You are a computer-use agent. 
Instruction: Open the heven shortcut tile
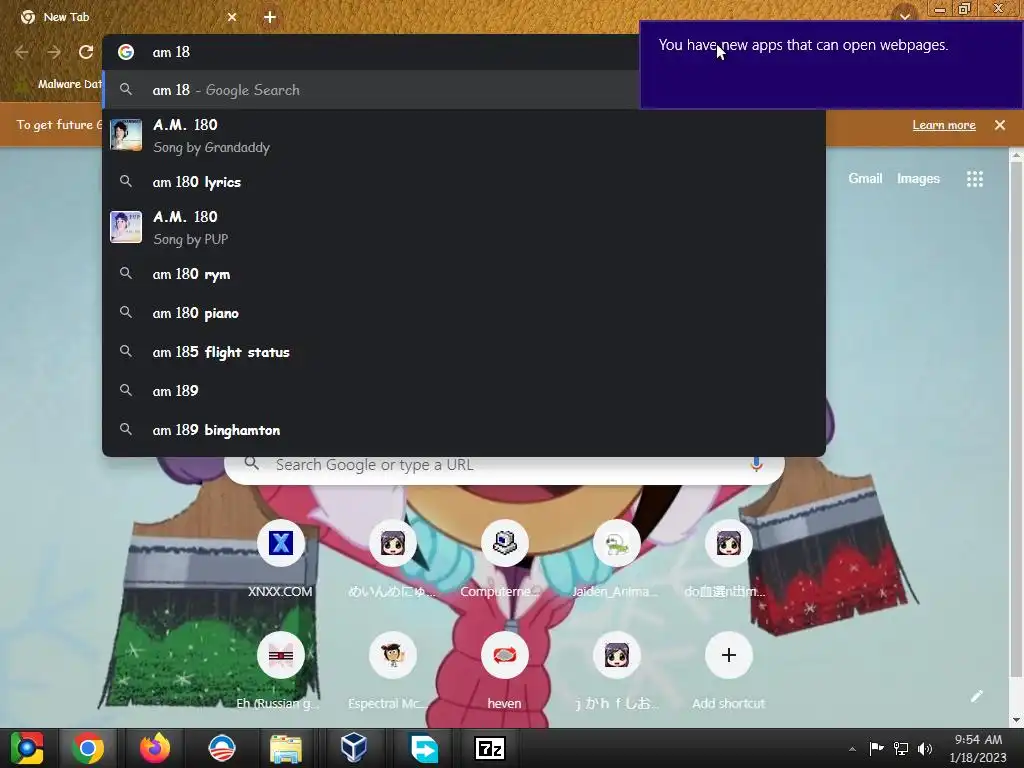(x=504, y=671)
